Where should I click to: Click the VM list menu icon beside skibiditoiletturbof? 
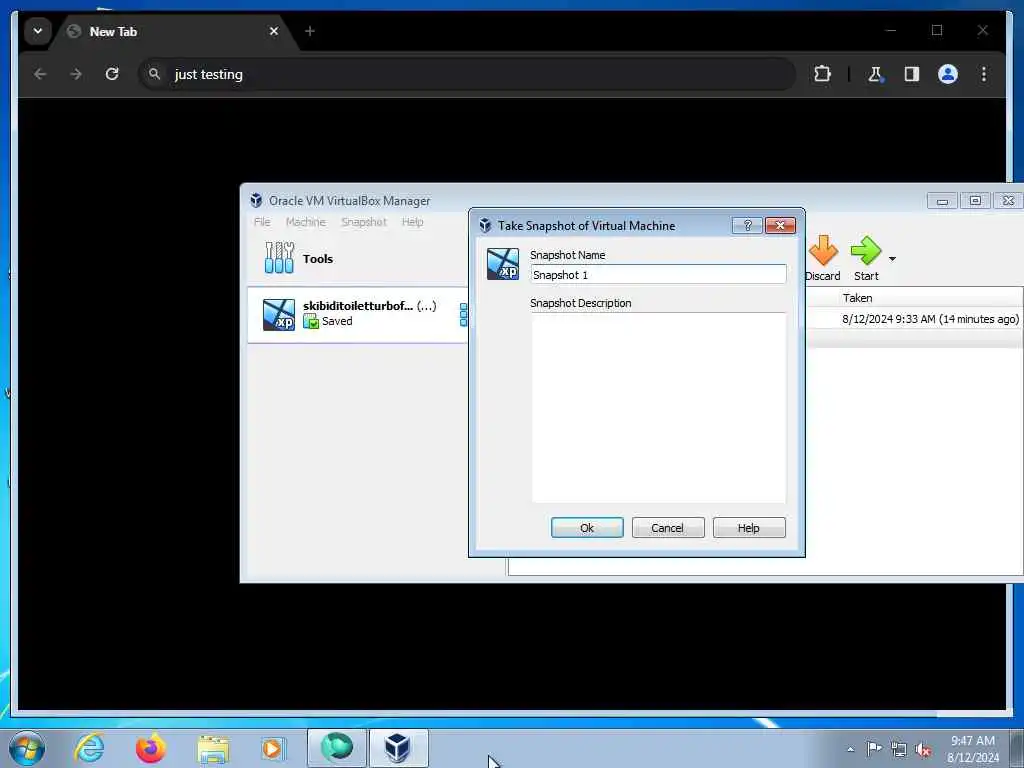coord(463,314)
